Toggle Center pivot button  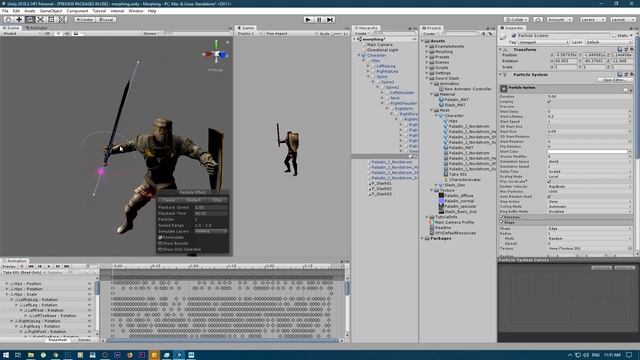[x=84, y=19]
